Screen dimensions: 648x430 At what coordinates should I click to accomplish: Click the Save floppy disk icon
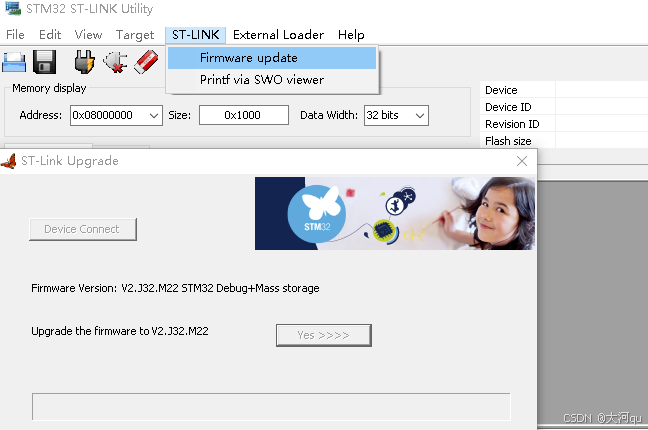click(x=45, y=62)
